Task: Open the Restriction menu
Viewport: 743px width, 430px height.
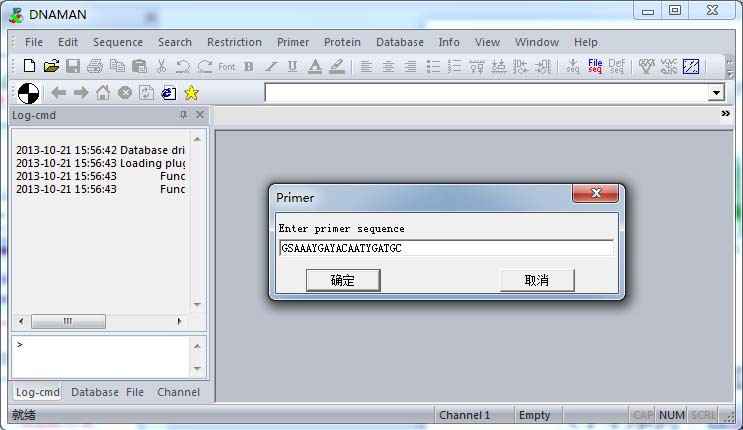Action: tap(234, 42)
